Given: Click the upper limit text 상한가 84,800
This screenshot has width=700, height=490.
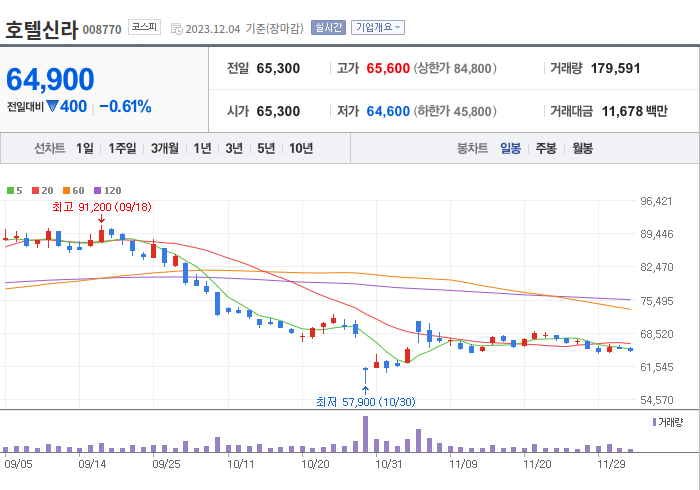Looking at the screenshot, I should (x=455, y=68).
